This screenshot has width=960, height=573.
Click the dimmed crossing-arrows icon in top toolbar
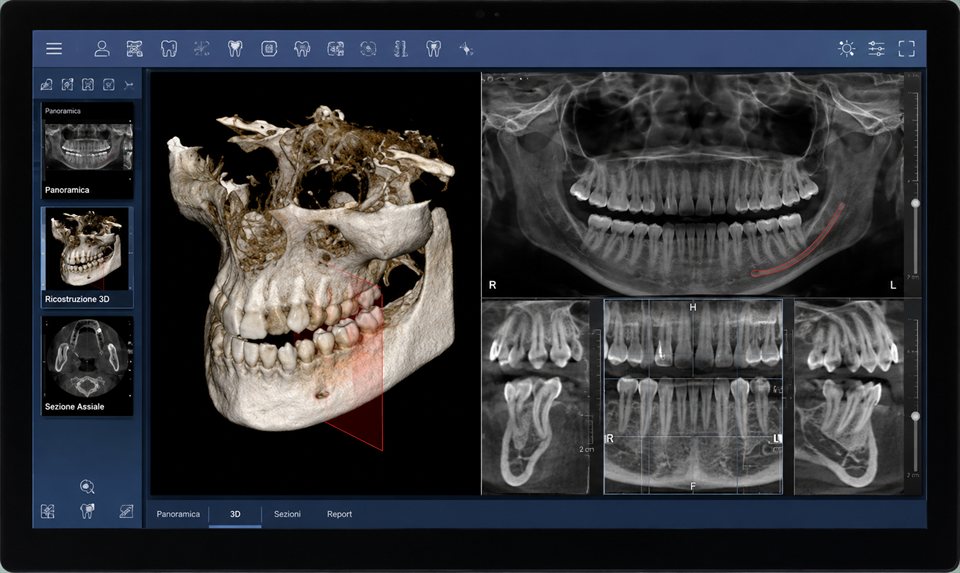201,48
